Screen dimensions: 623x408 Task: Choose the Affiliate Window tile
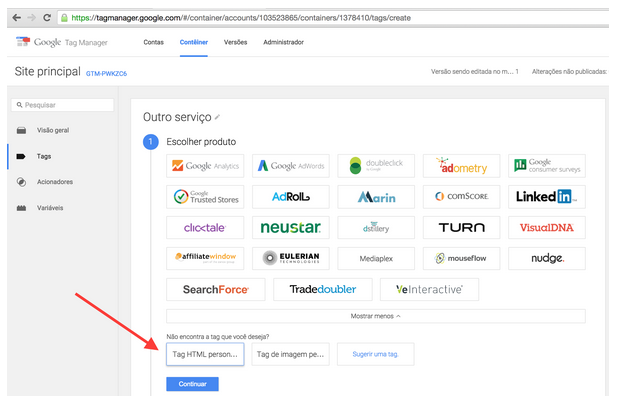click(x=205, y=259)
